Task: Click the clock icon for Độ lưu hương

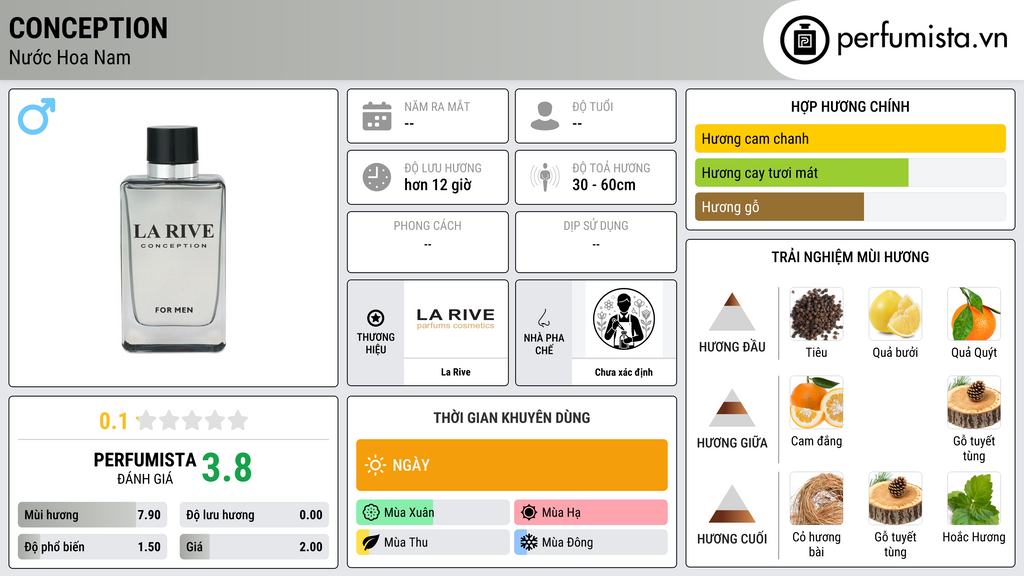Action: 377,177
